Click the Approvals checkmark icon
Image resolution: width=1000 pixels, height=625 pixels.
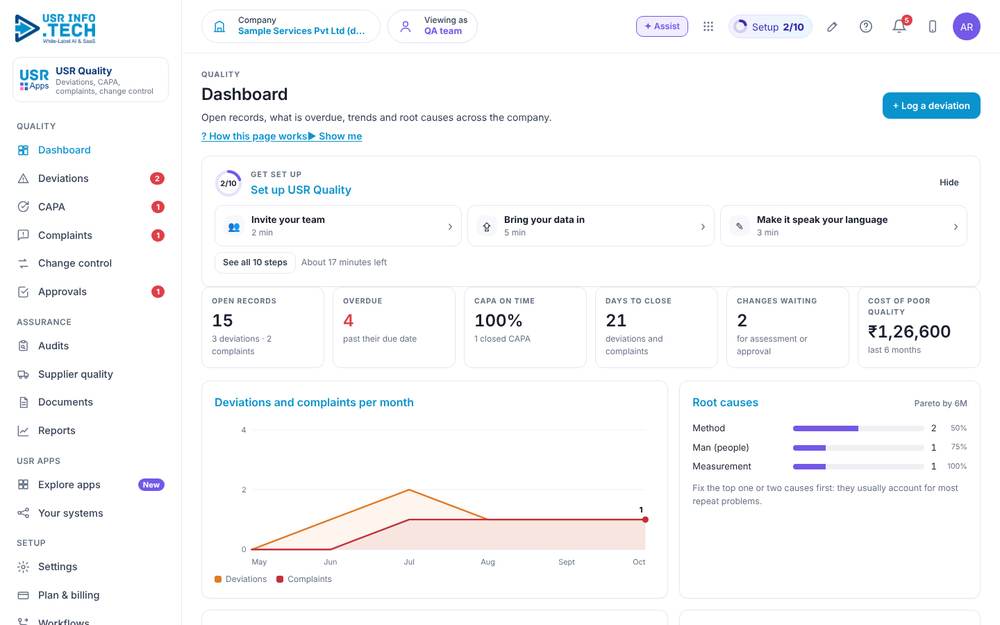[24, 292]
